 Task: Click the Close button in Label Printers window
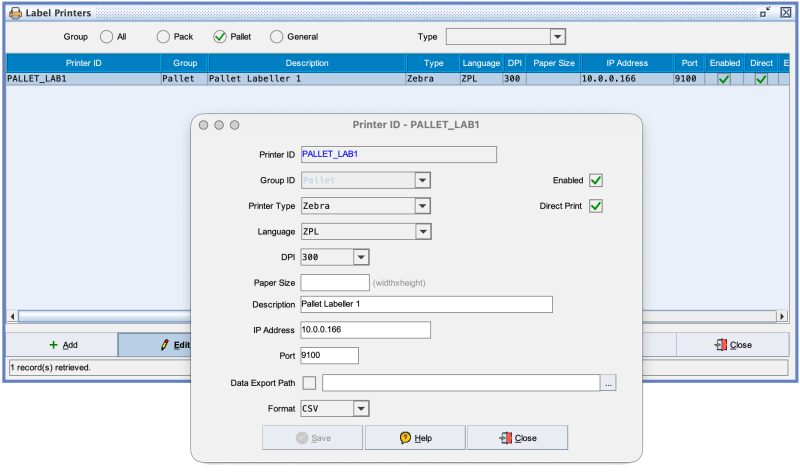click(733, 345)
